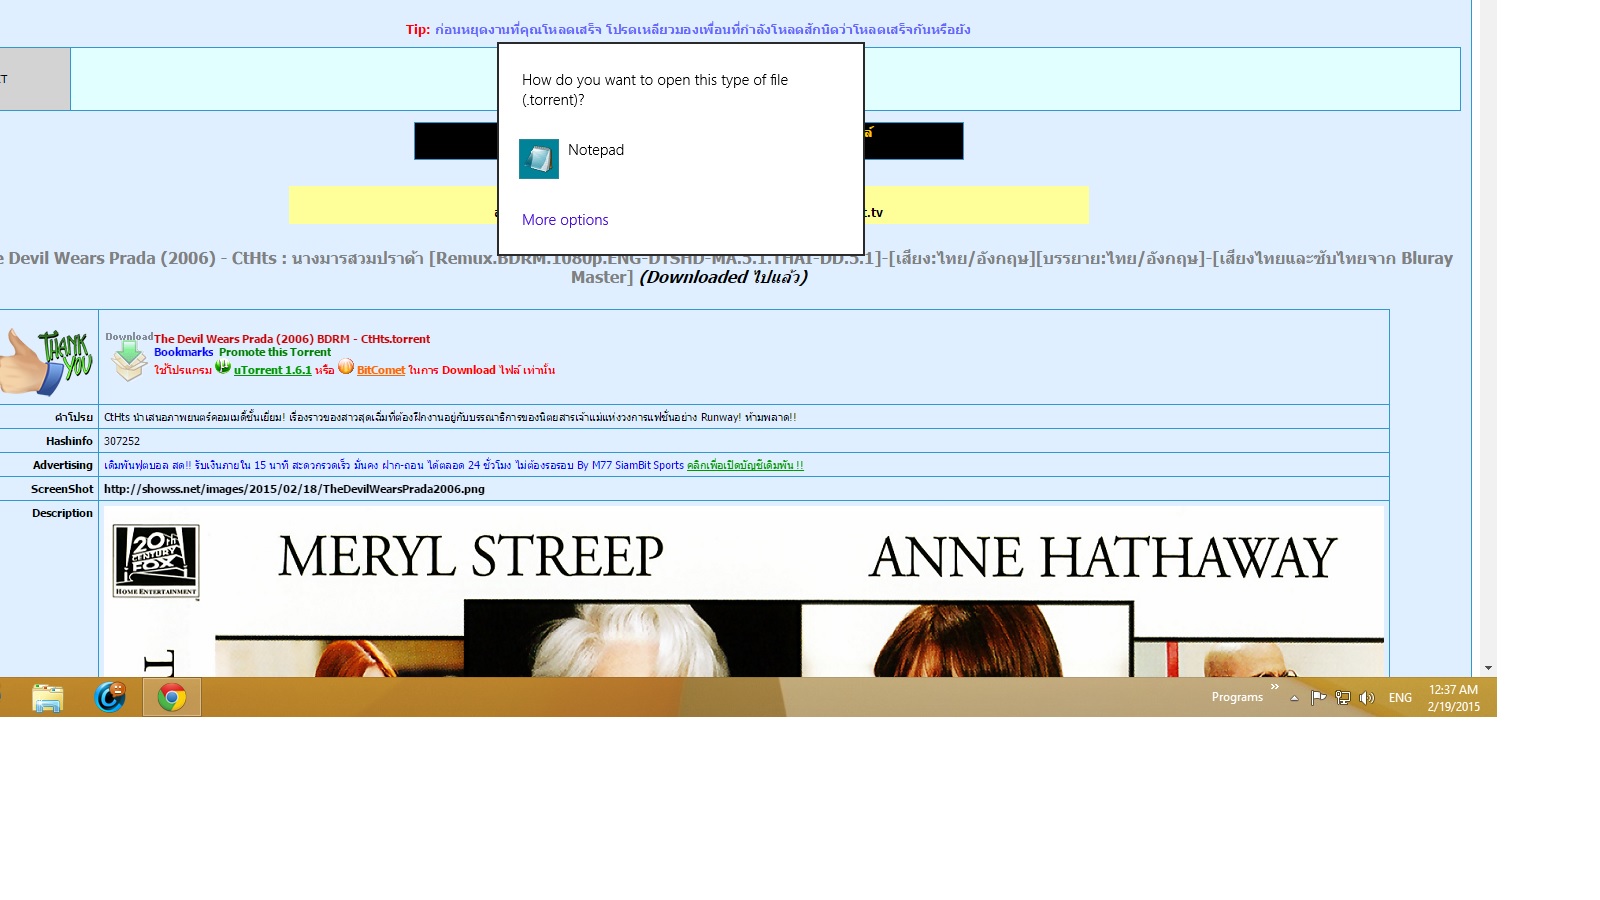This screenshot has width=1600, height=900.
Task: Select the ScreenShot row label
Action: 62,489
